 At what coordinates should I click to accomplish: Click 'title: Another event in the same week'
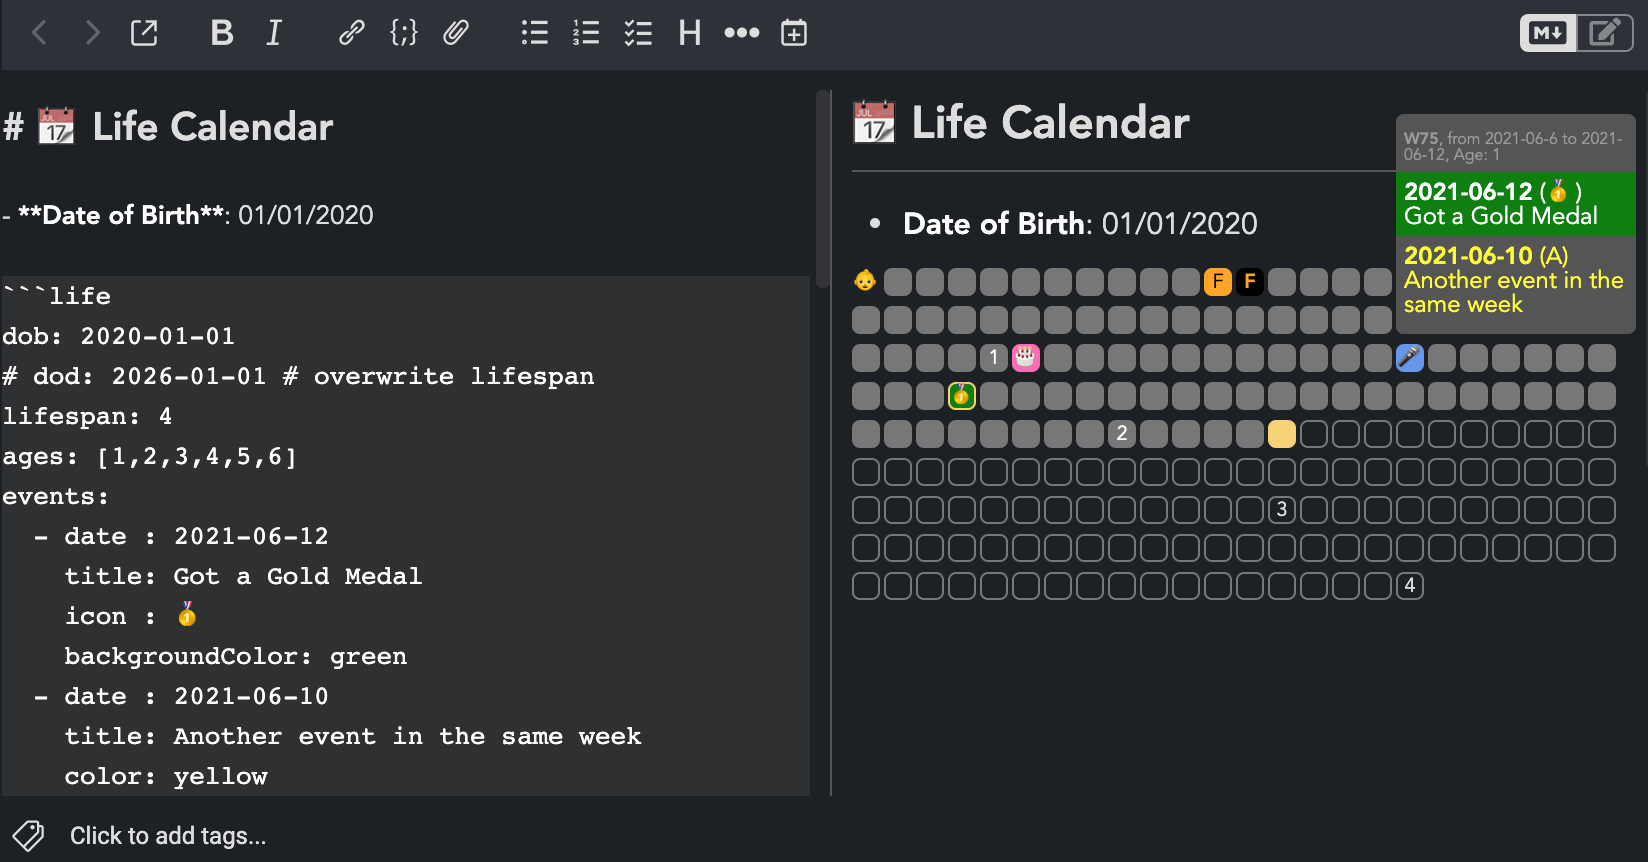(353, 736)
